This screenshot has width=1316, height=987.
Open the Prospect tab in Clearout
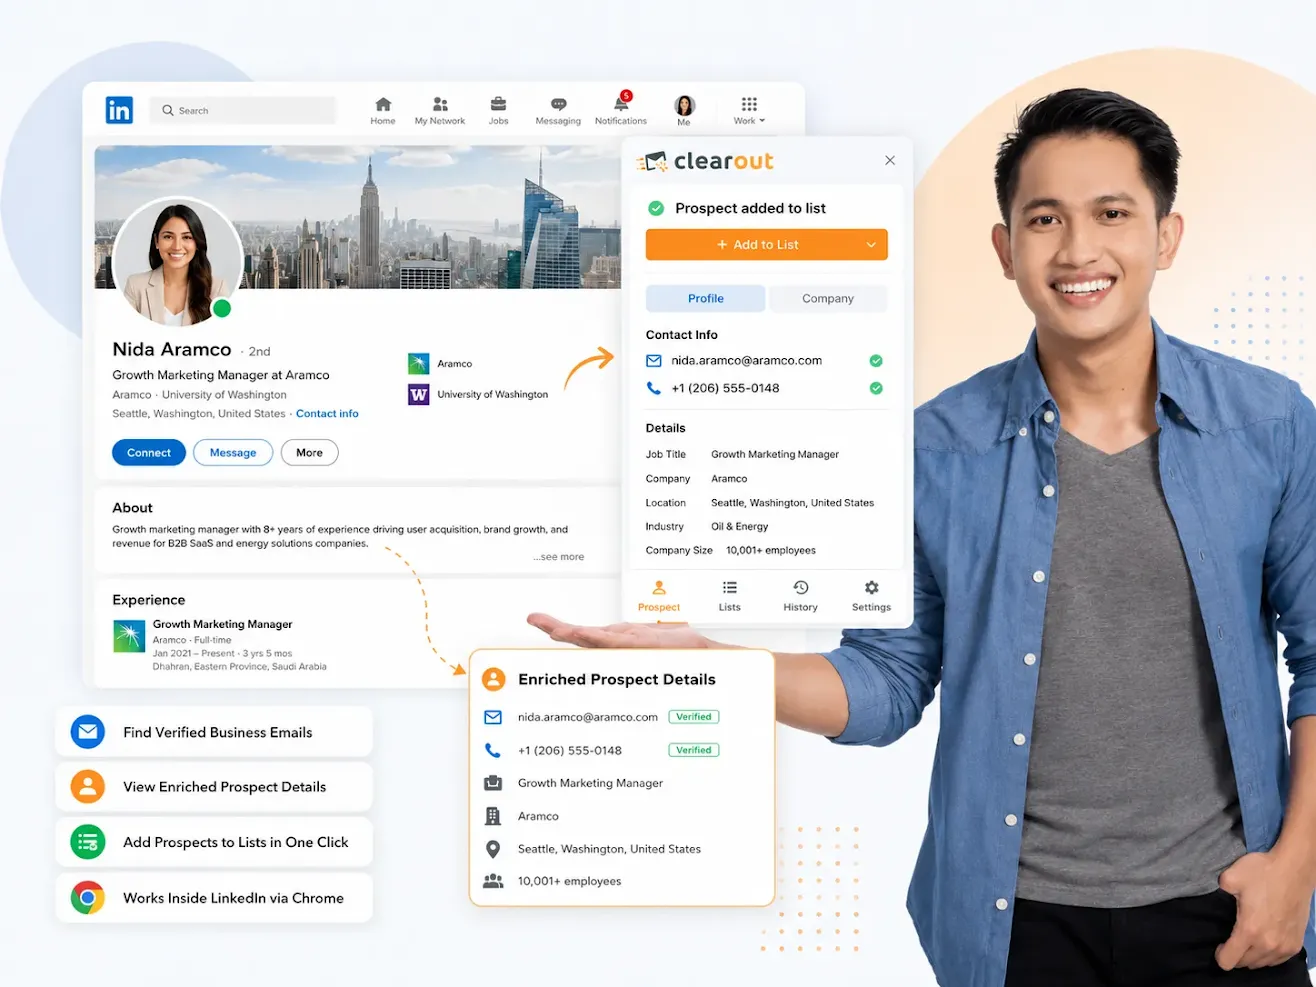659,596
